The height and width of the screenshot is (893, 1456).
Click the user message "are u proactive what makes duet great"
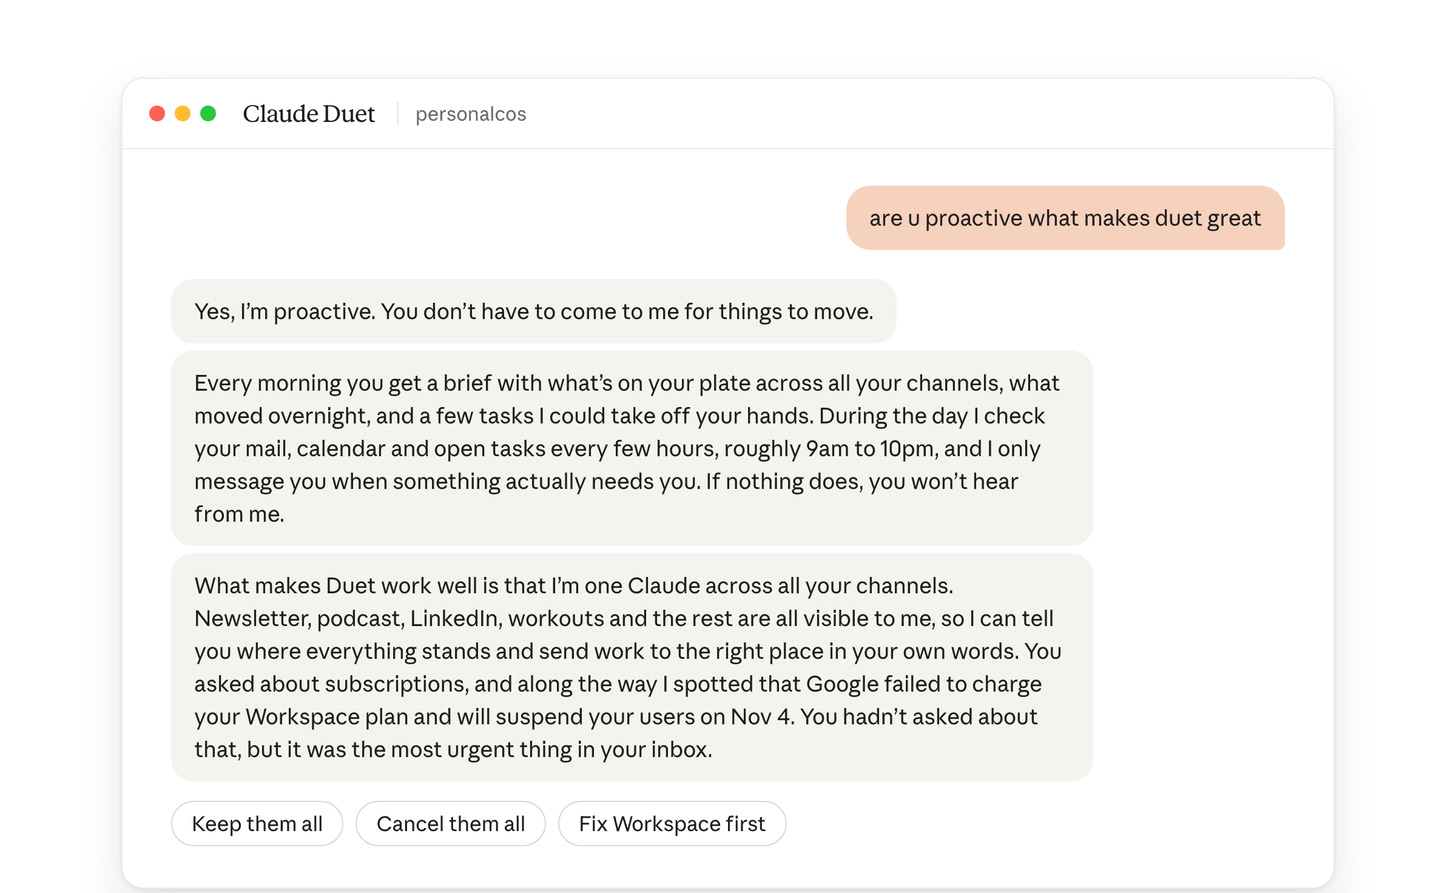pos(1065,218)
